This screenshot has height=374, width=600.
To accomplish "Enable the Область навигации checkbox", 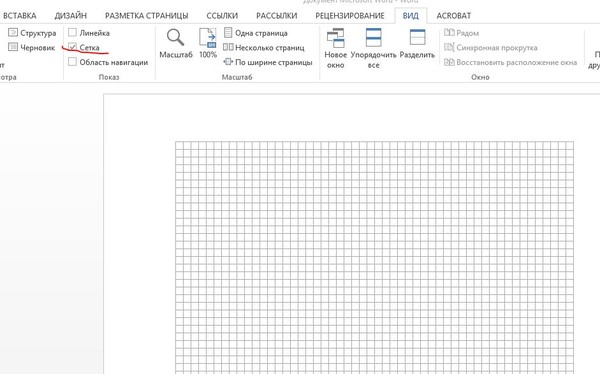I will [x=72, y=61].
